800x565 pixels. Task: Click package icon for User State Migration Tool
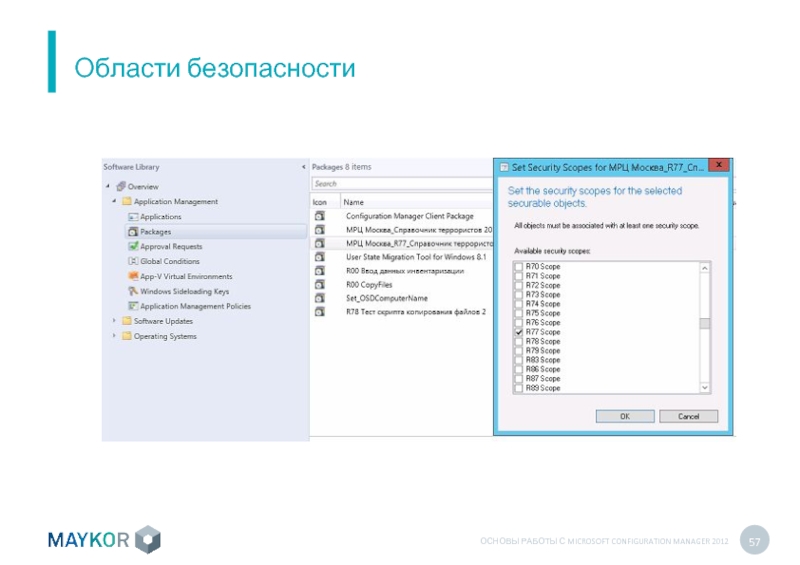coord(320,257)
